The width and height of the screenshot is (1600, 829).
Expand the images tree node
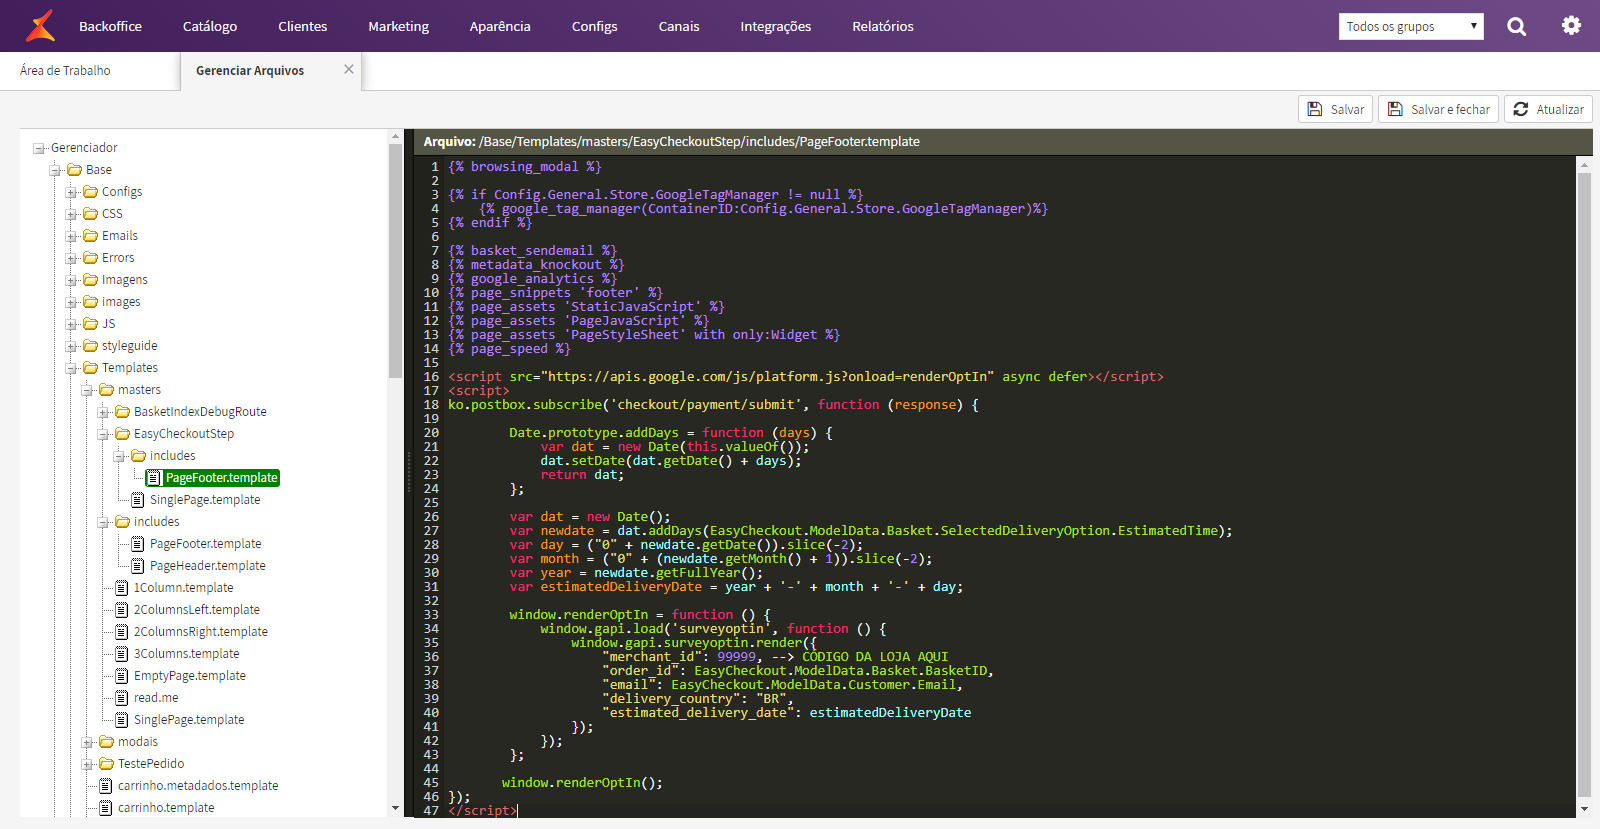pyautogui.click(x=72, y=303)
